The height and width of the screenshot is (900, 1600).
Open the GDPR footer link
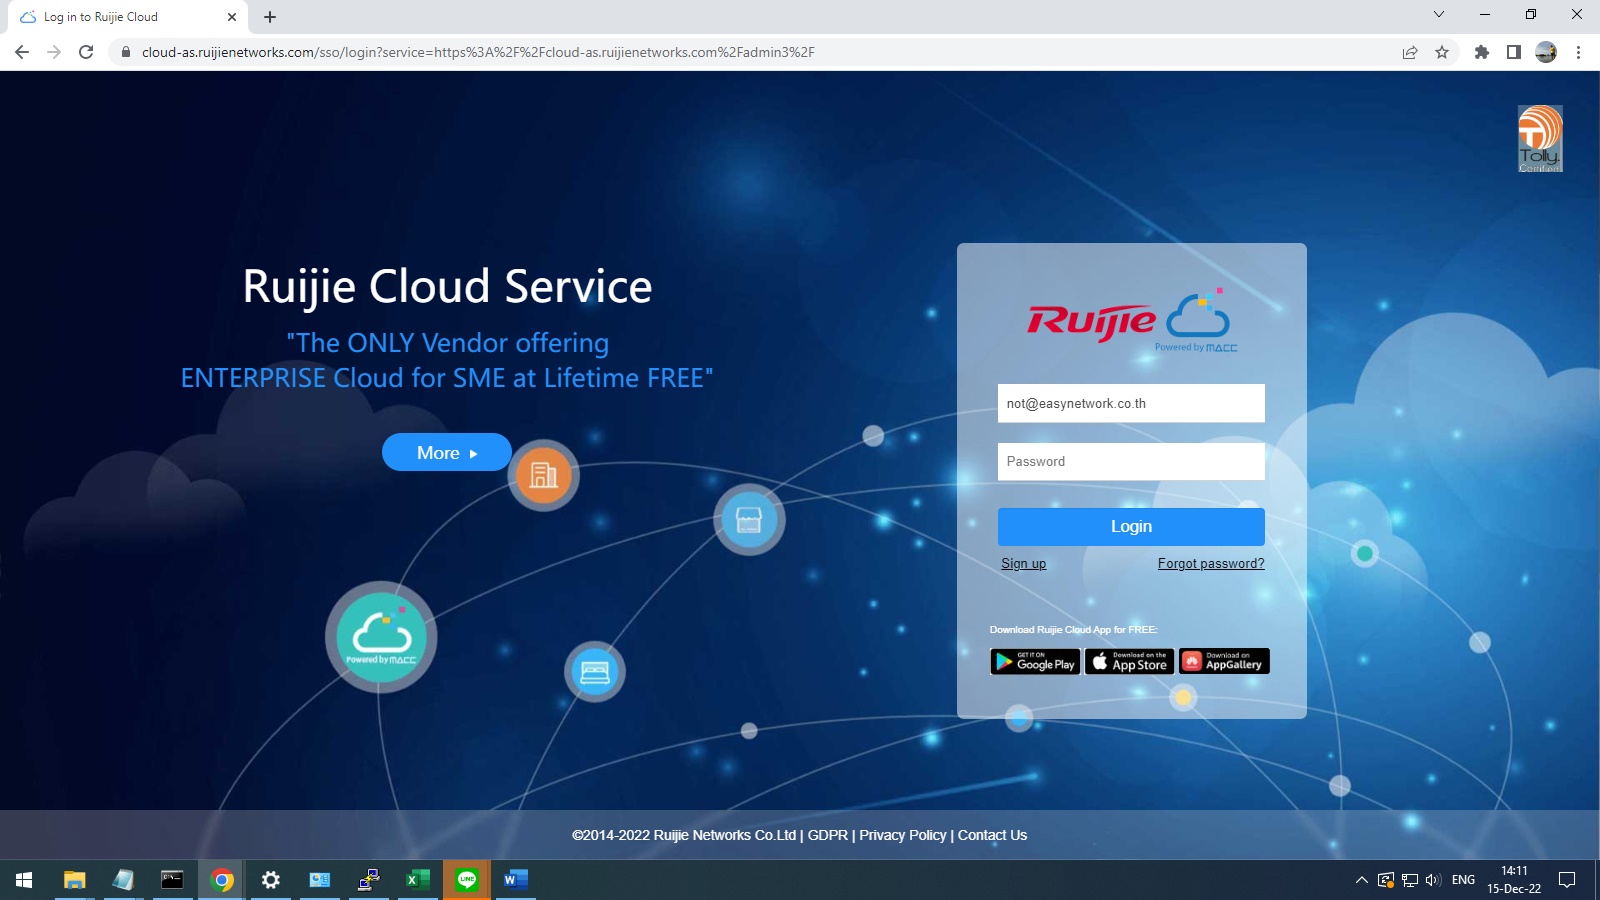tap(828, 835)
